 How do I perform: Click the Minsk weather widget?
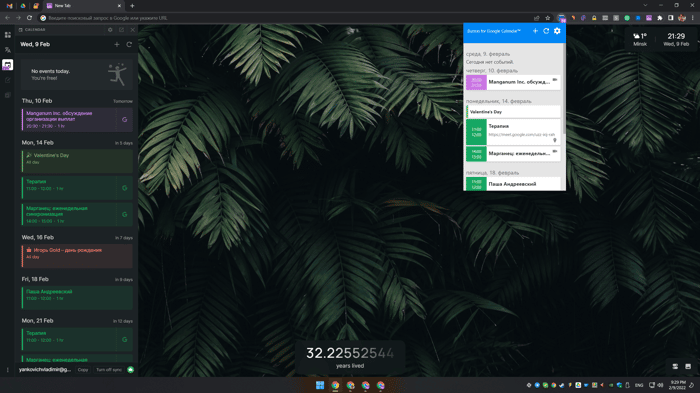click(x=640, y=39)
